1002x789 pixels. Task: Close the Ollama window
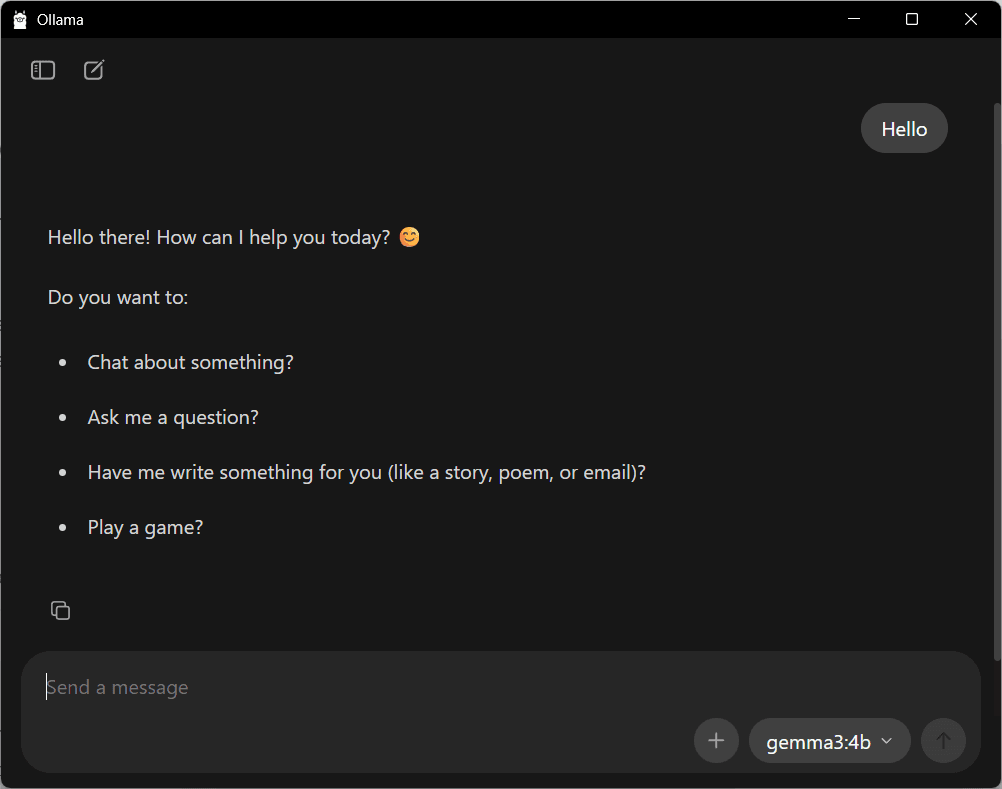coord(970,19)
